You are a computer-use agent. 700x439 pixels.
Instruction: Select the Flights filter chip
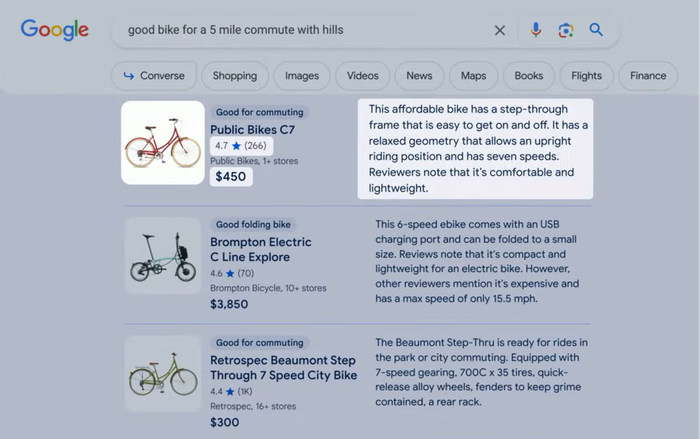coord(586,76)
